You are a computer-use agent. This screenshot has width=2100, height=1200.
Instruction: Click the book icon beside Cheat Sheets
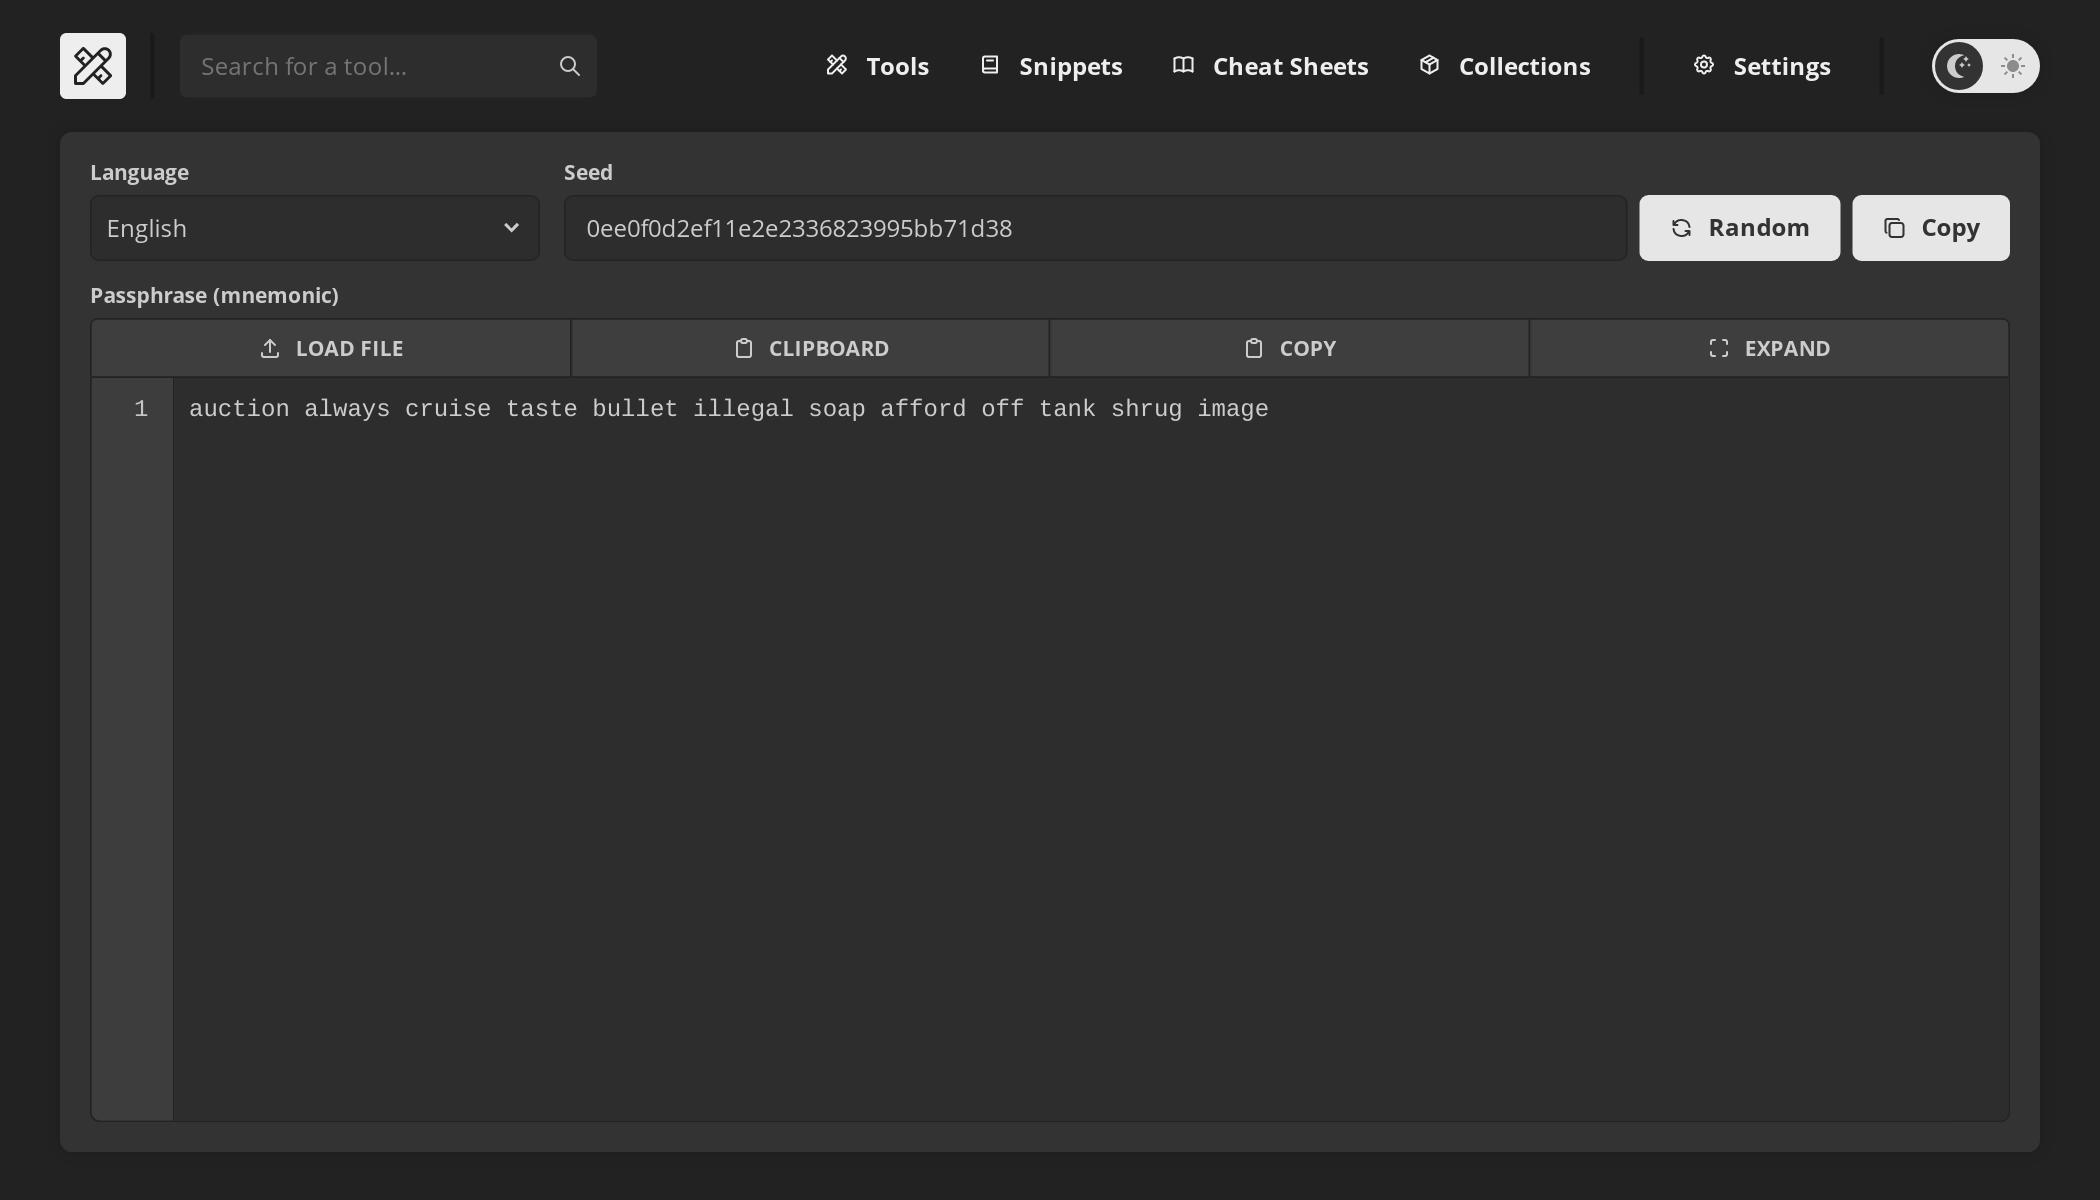(1182, 65)
